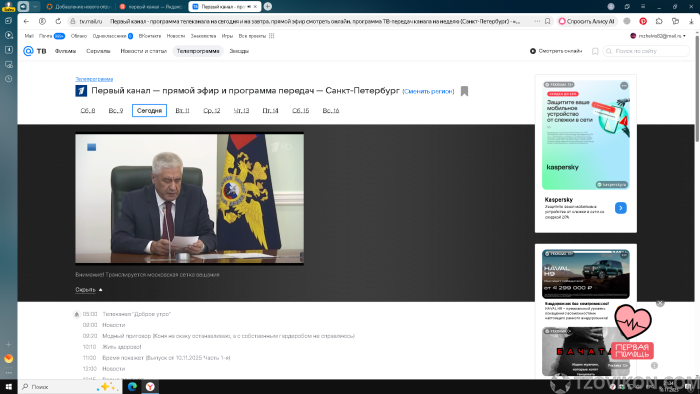Open the 'Фильмы' menu item
This screenshot has height=394, width=700.
65,51
